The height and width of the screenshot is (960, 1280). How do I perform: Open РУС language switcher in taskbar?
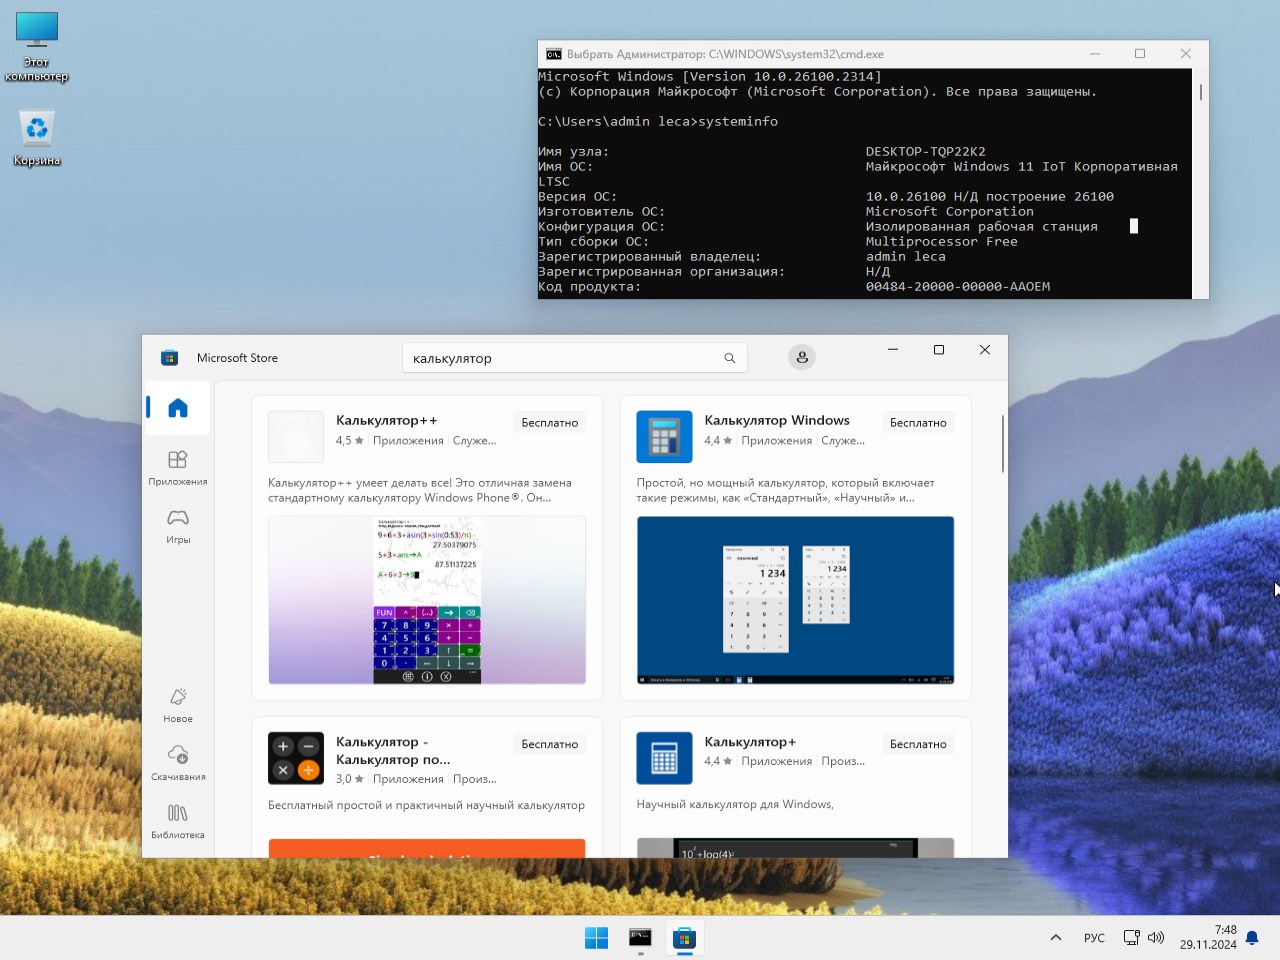1094,938
